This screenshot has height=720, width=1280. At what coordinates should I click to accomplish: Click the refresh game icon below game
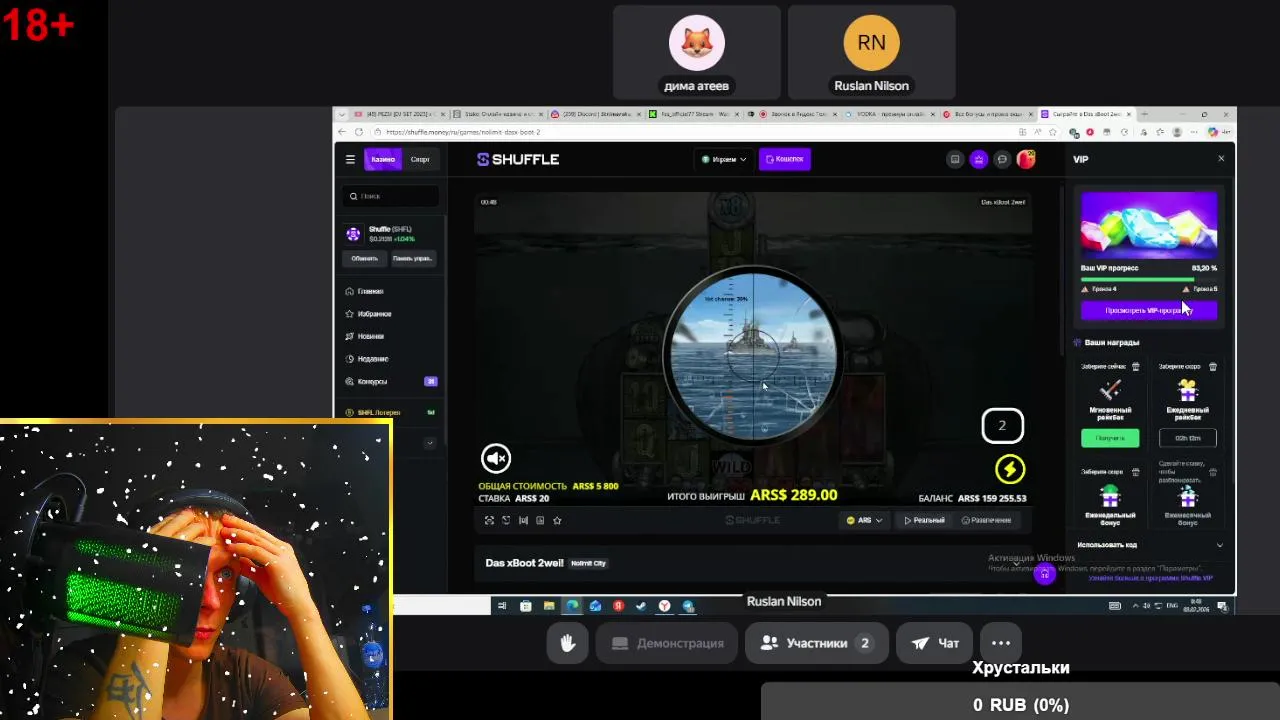(x=506, y=520)
